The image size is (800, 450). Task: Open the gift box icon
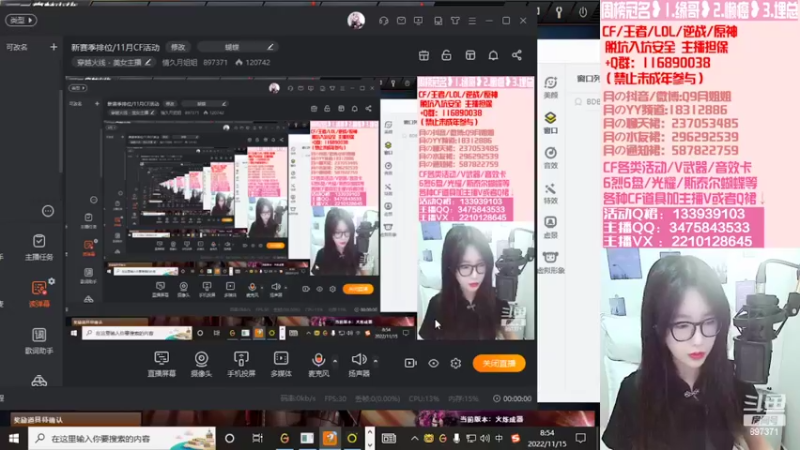click(x=423, y=55)
